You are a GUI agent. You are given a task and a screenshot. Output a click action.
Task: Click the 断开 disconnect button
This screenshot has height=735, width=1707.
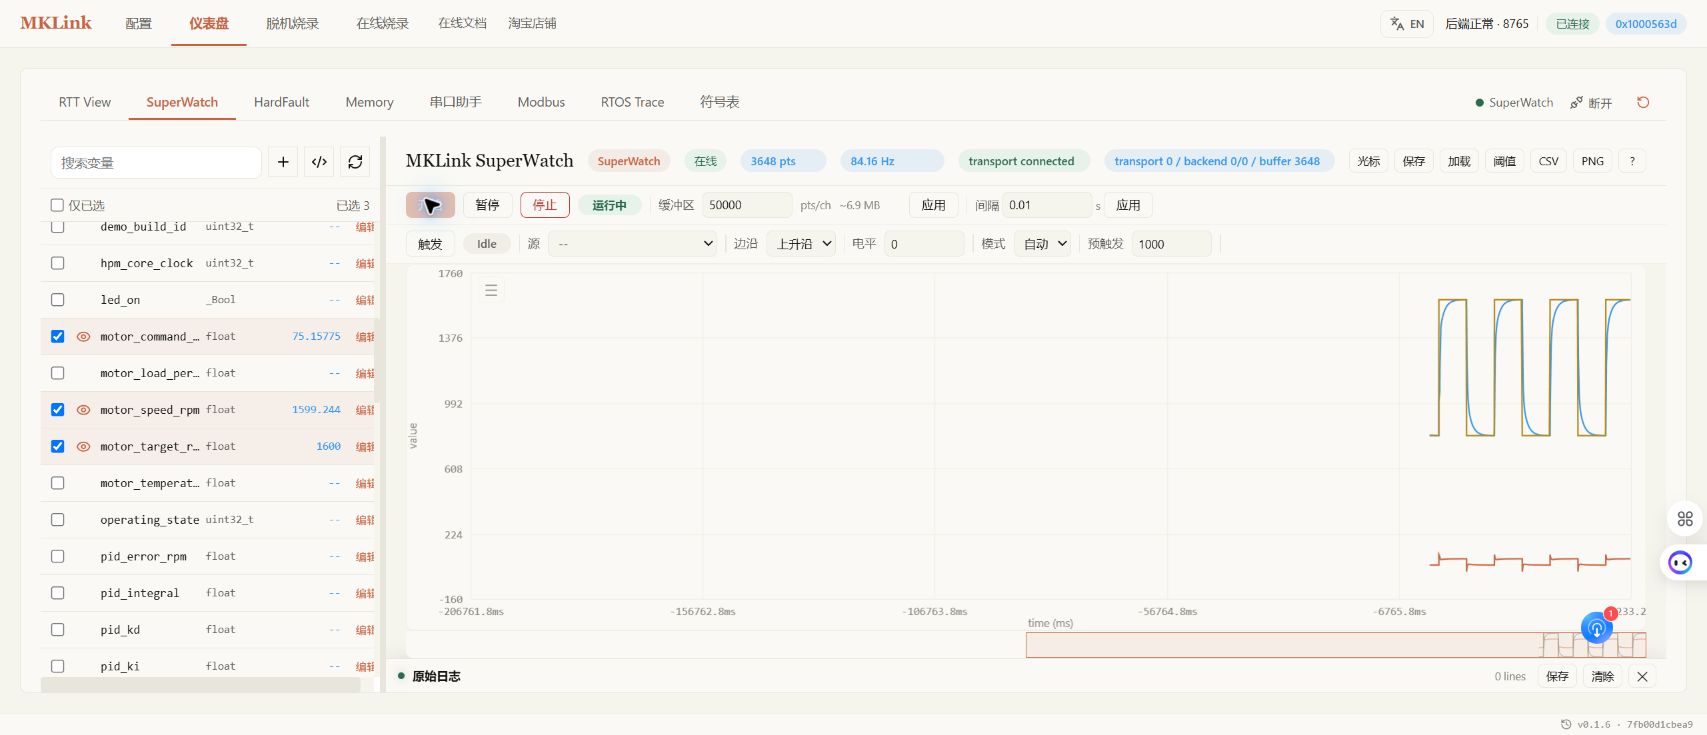(x=1591, y=103)
